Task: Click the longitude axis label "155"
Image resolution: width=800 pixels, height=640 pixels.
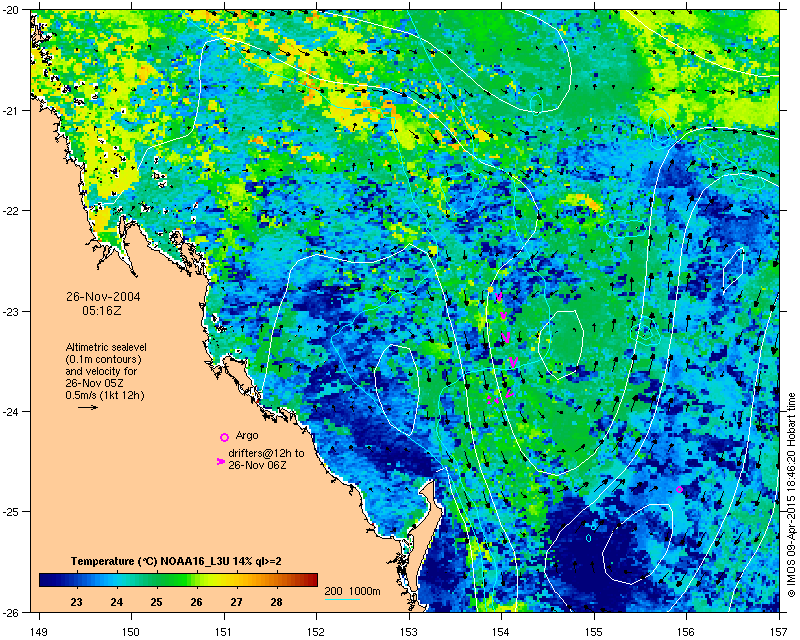Action: point(594,632)
